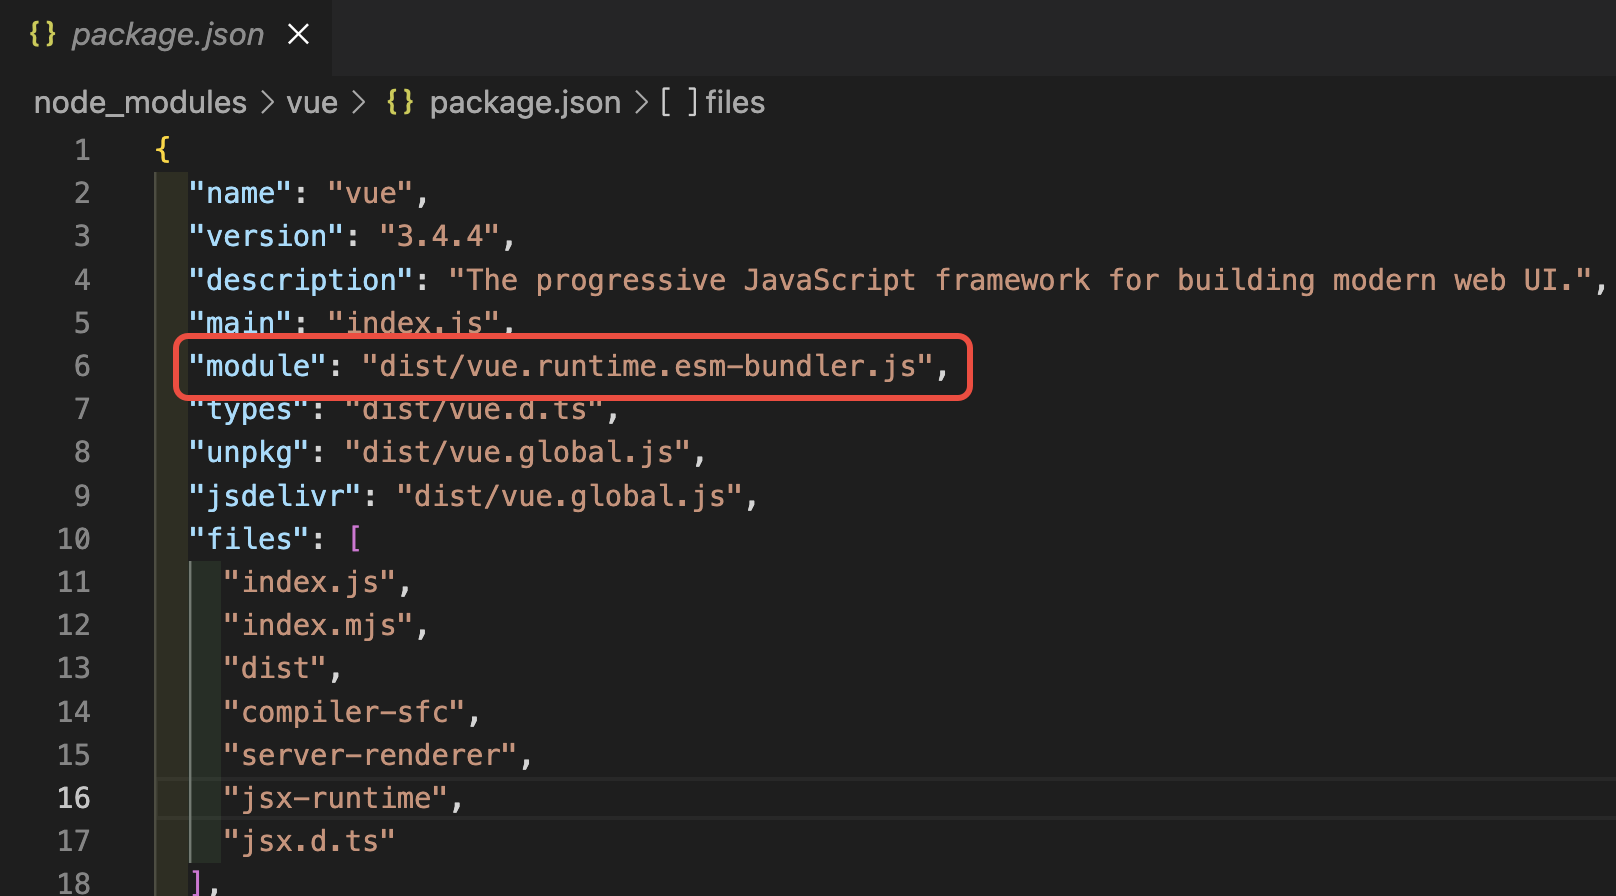Close the package.json editor tab
Image resolution: width=1616 pixels, height=896 pixels.
click(x=298, y=35)
